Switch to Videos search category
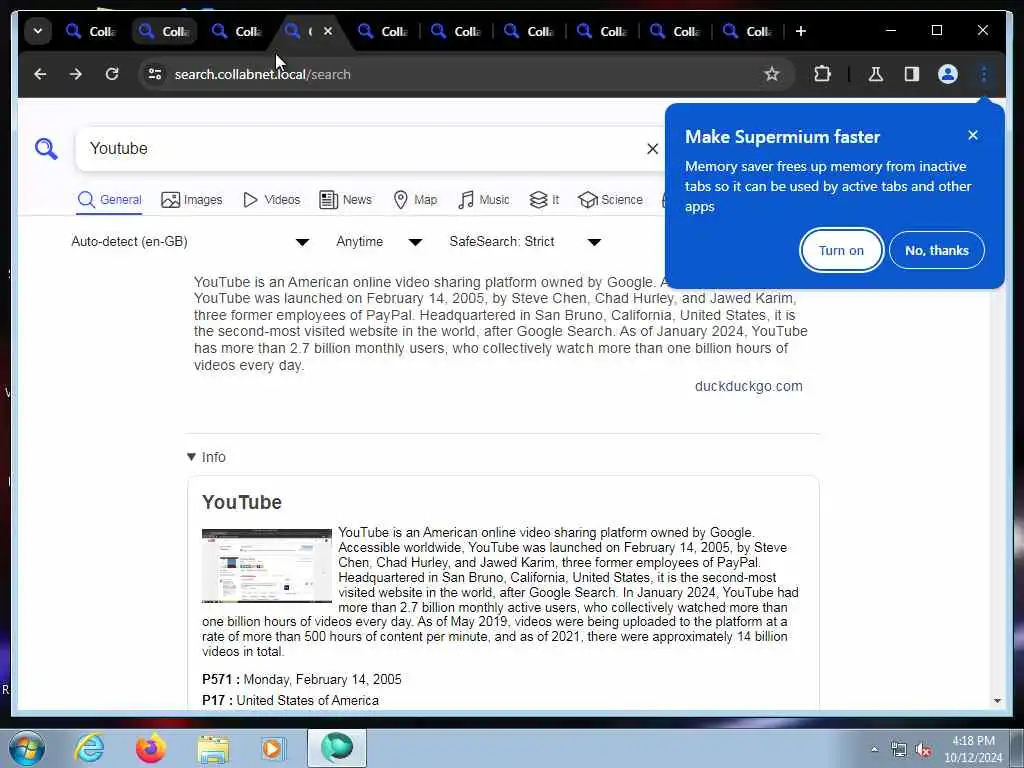This screenshot has height=768, width=1024. [271, 200]
